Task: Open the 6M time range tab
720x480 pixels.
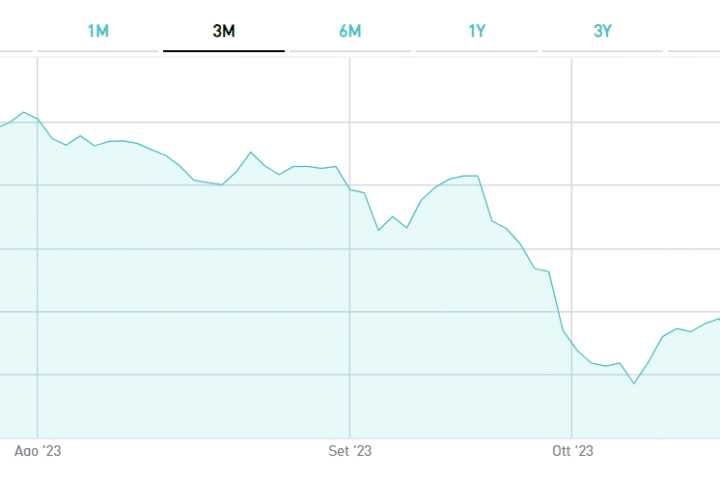Action: pos(350,30)
